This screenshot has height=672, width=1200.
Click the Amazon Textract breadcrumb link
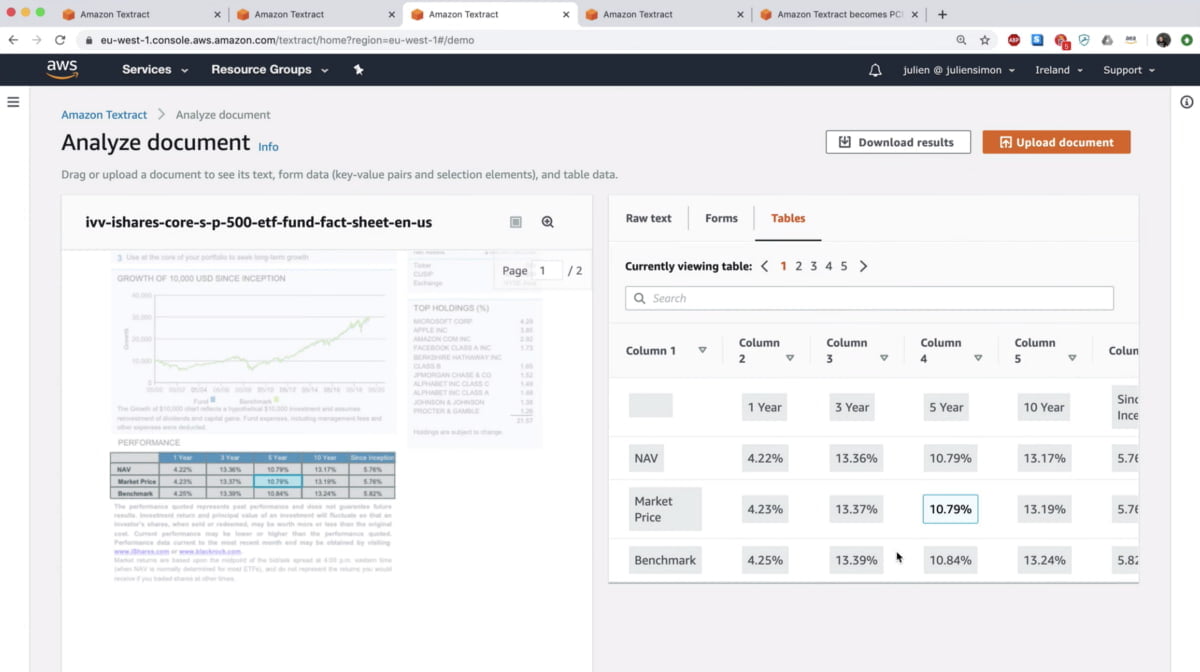(x=104, y=115)
